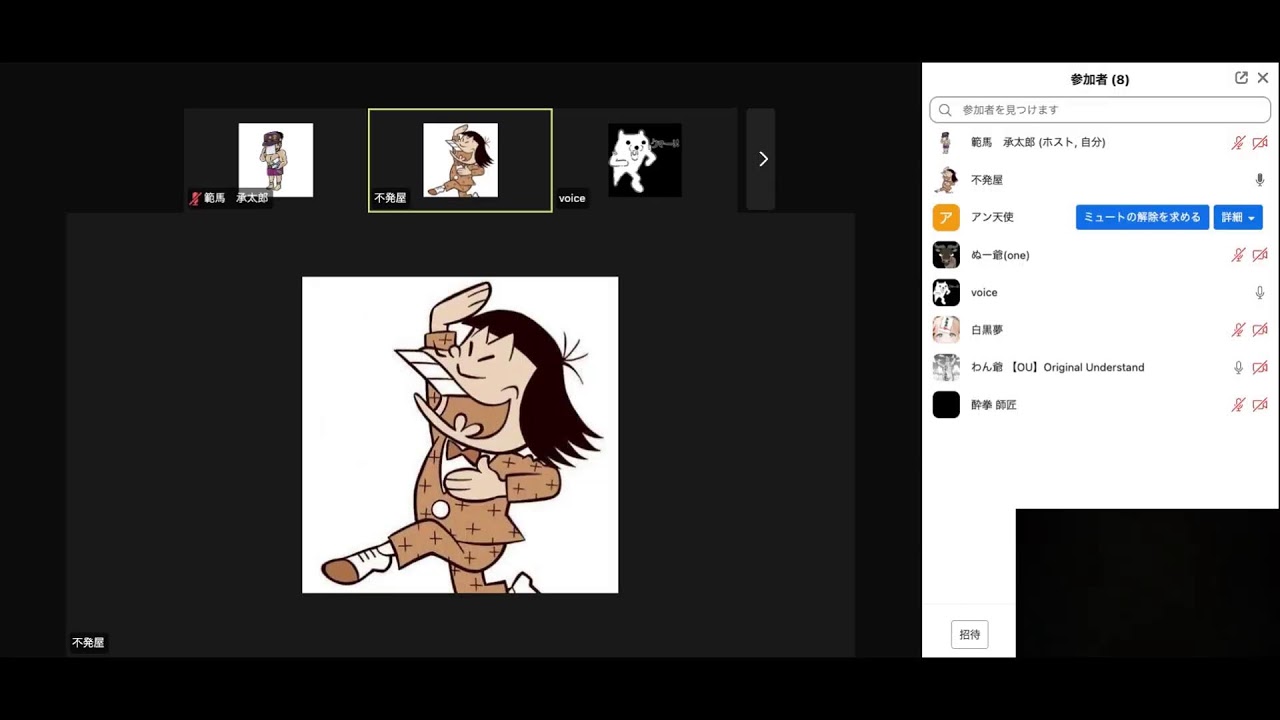
Task: Select the voice video thumbnail
Action: click(x=645, y=160)
